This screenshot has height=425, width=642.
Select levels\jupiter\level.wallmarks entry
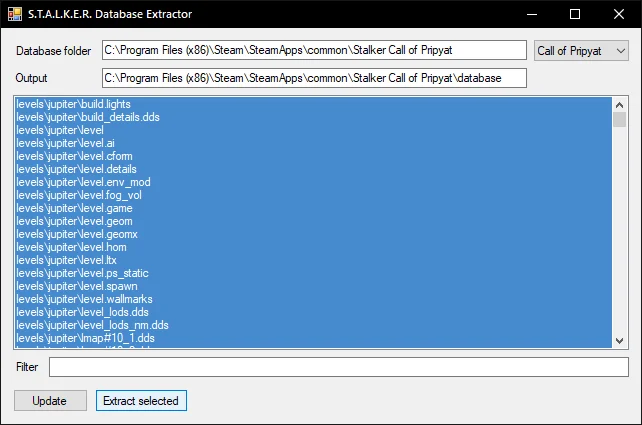(x=313, y=299)
